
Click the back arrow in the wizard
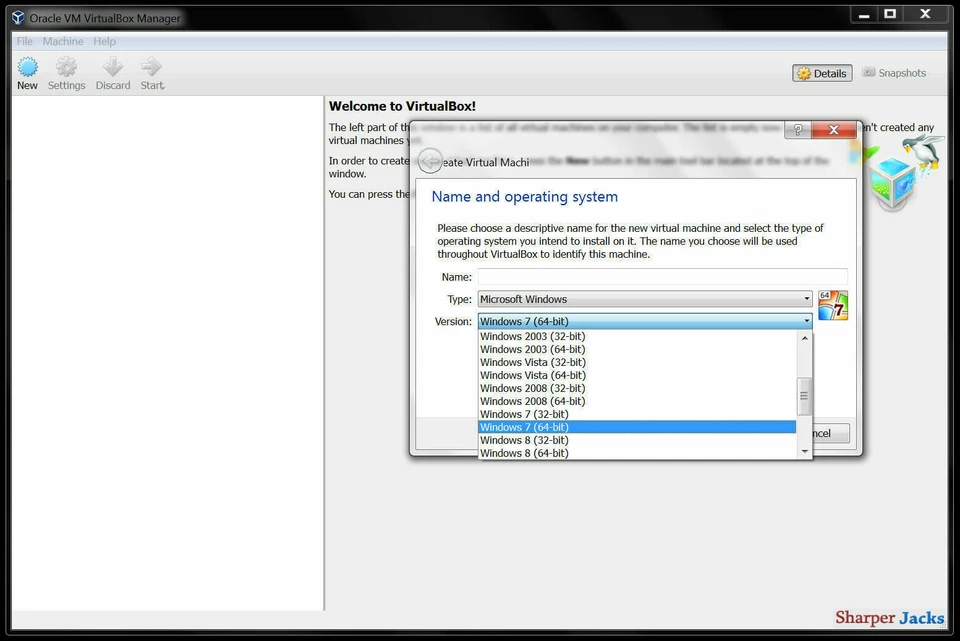click(430, 160)
